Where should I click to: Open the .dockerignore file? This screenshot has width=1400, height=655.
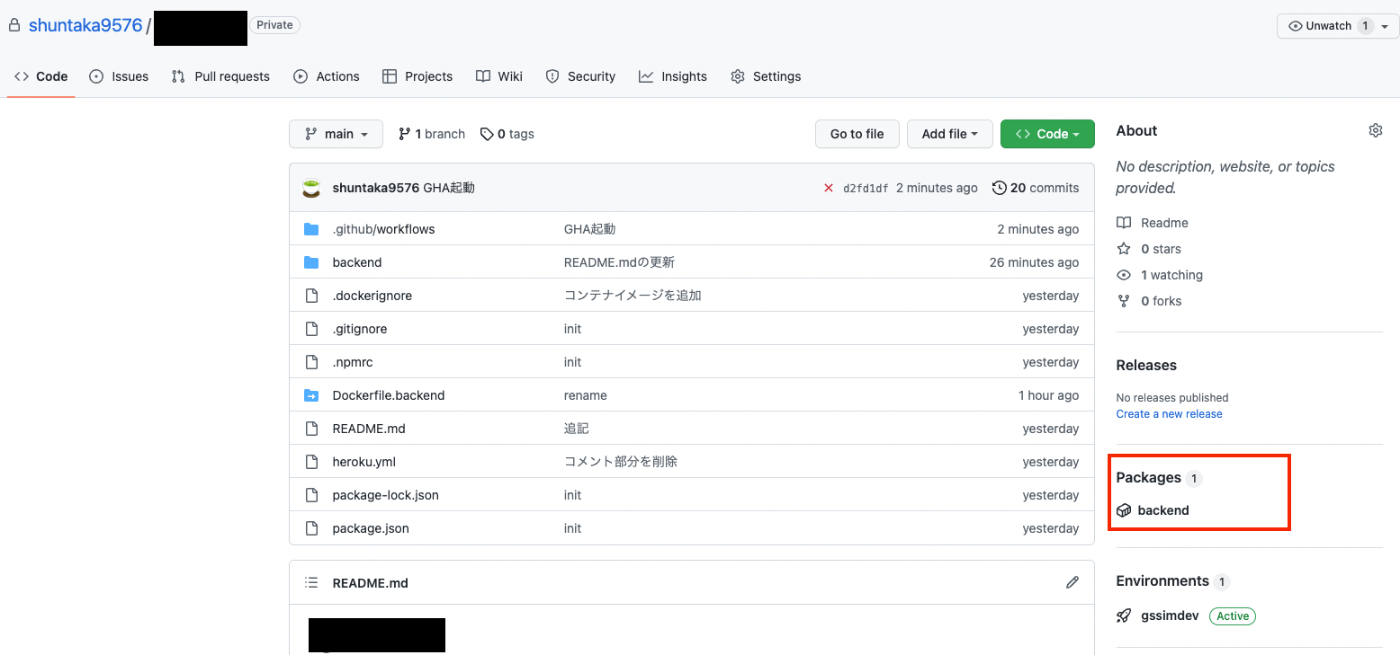coord(372,296)
